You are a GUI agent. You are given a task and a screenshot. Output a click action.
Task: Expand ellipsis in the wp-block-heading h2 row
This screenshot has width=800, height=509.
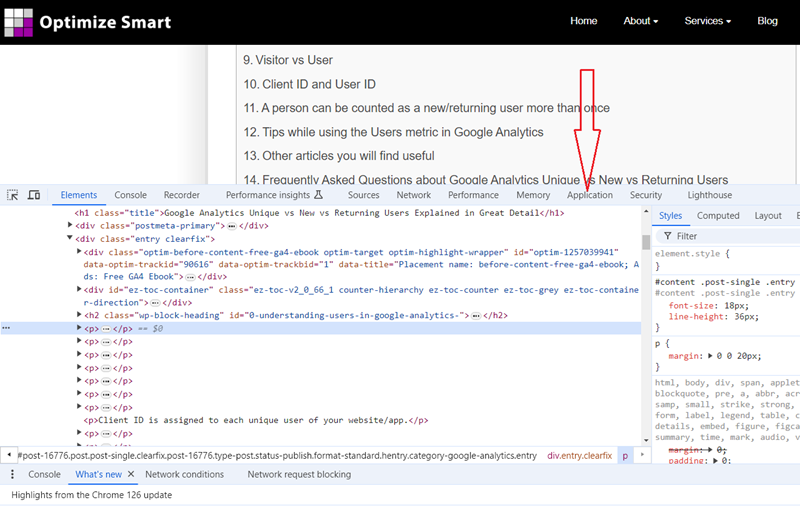[476, 316]
